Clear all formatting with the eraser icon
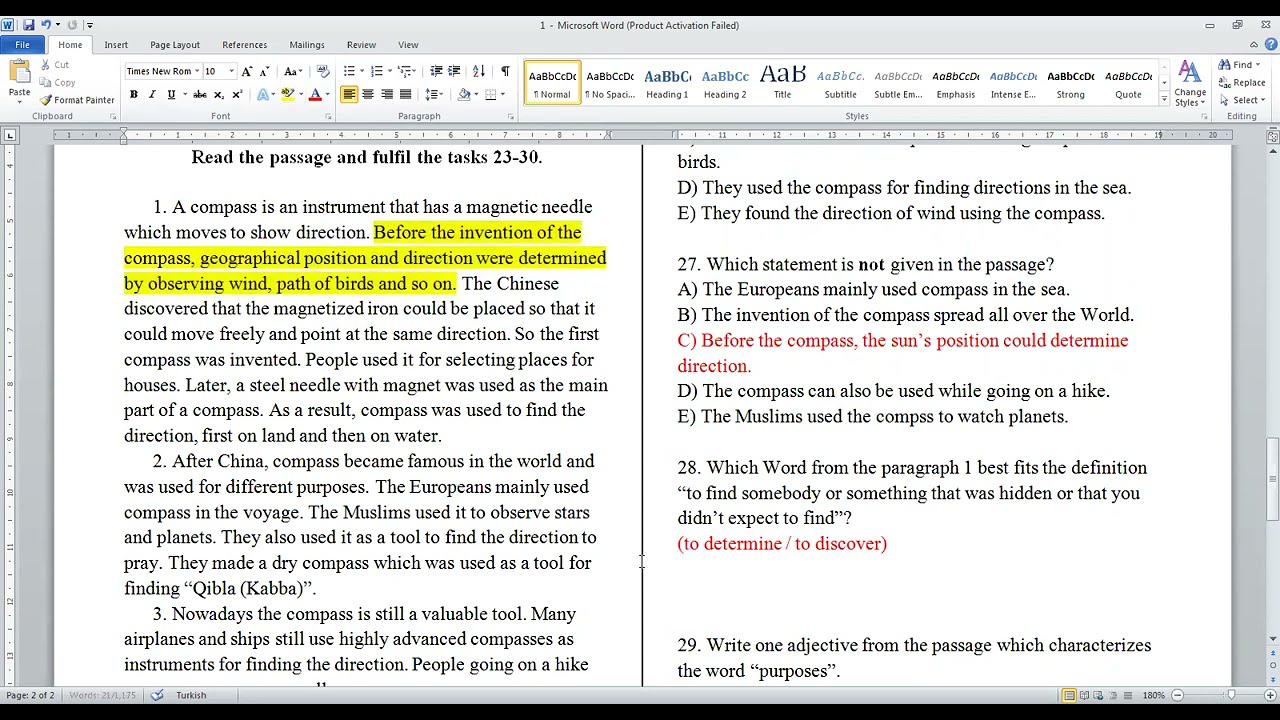Viewport: 1280px width, 720px height. coord(323,72)
